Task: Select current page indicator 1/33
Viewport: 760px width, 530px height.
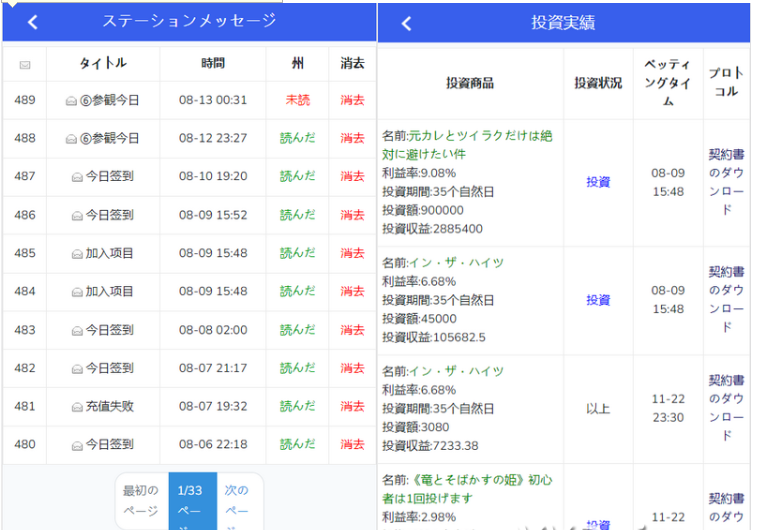Action: tap(190, 499)
